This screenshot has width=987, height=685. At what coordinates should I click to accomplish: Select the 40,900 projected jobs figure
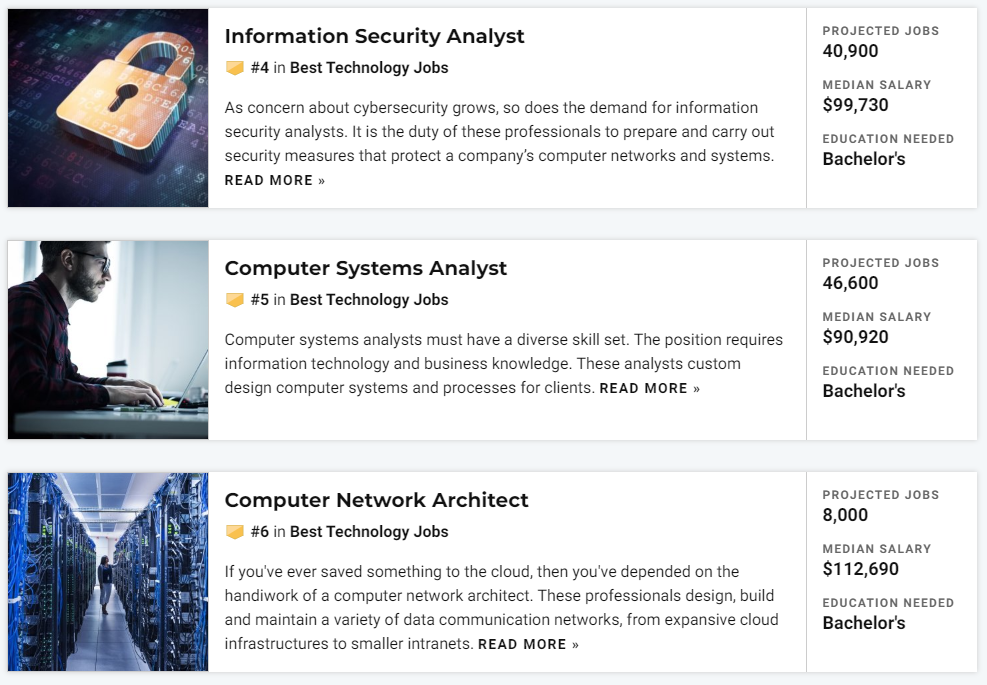(850, 51)
